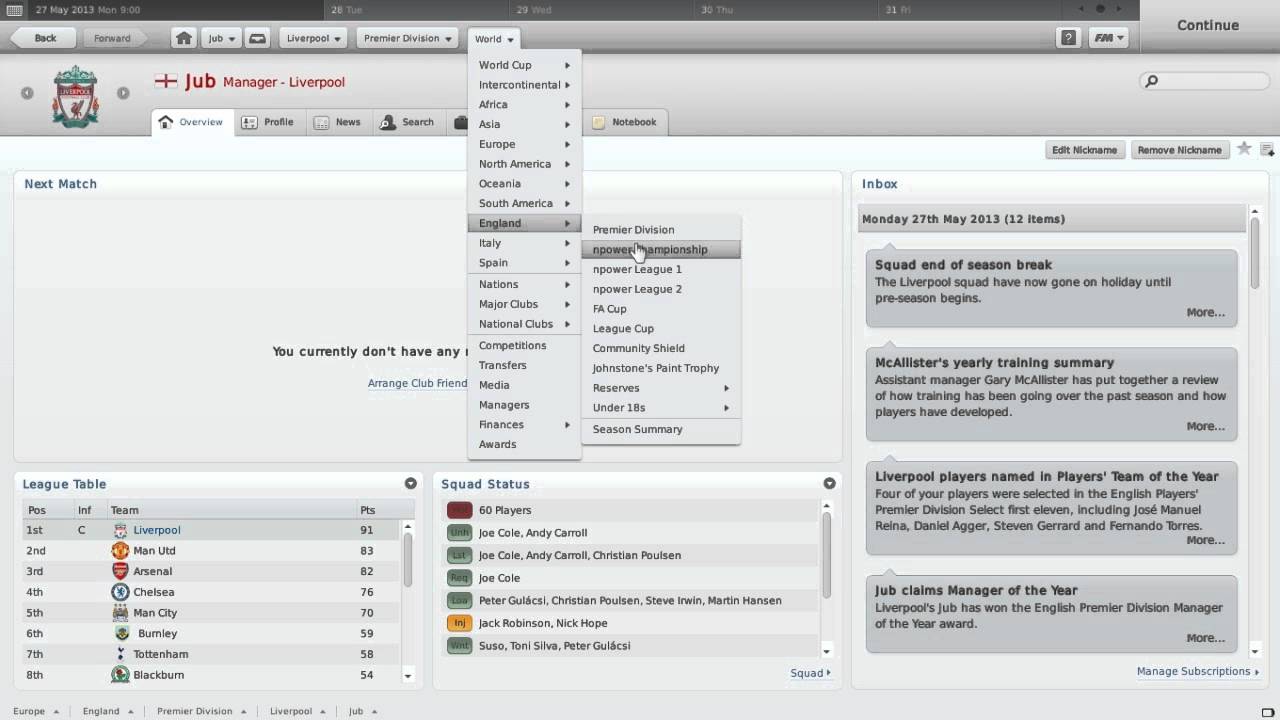1280x720 pixels.
Task: Open the World Cup menu entry
Action: coord(524,65)
